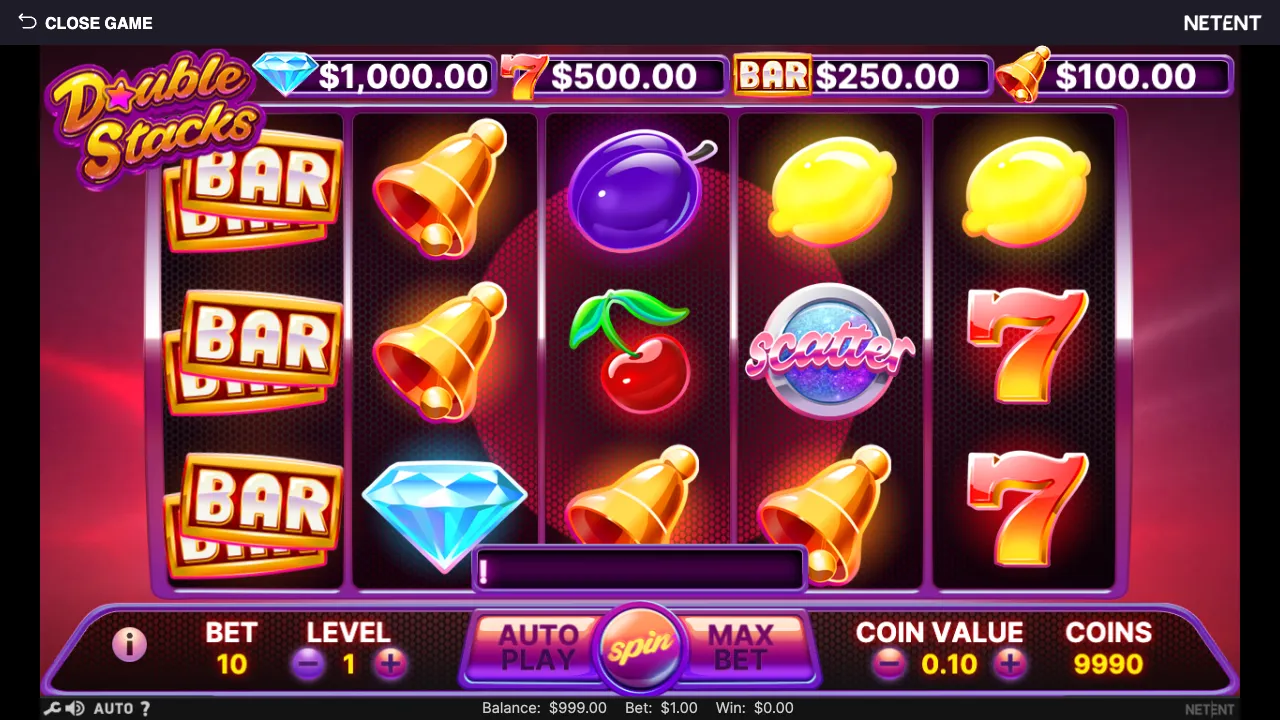1280x720 pixels.
Task: Decrease the bet level with minus
Action: coord(308,663)
